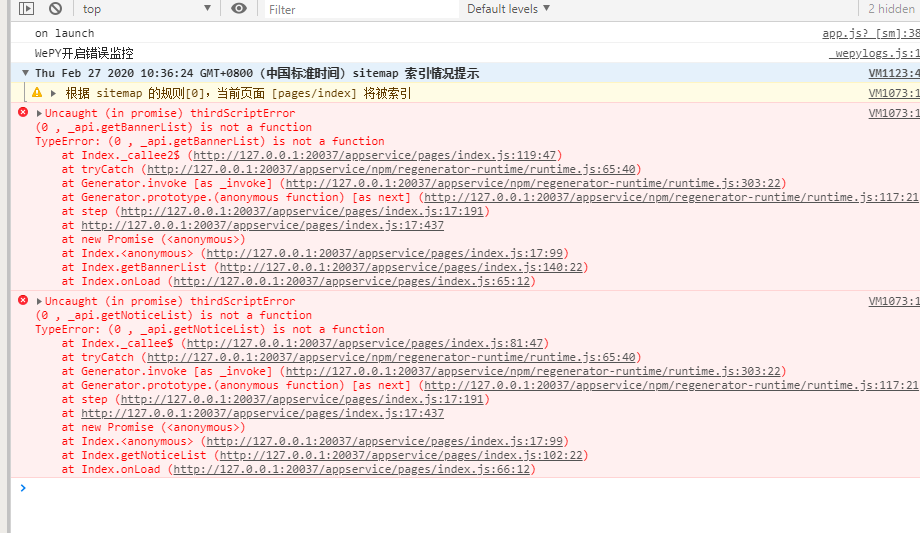The width and height of the screenshot is (920, 533).
Task: Open index.js:17:191 link in getNoticeList trace
Action: click(x=302, y=400)
